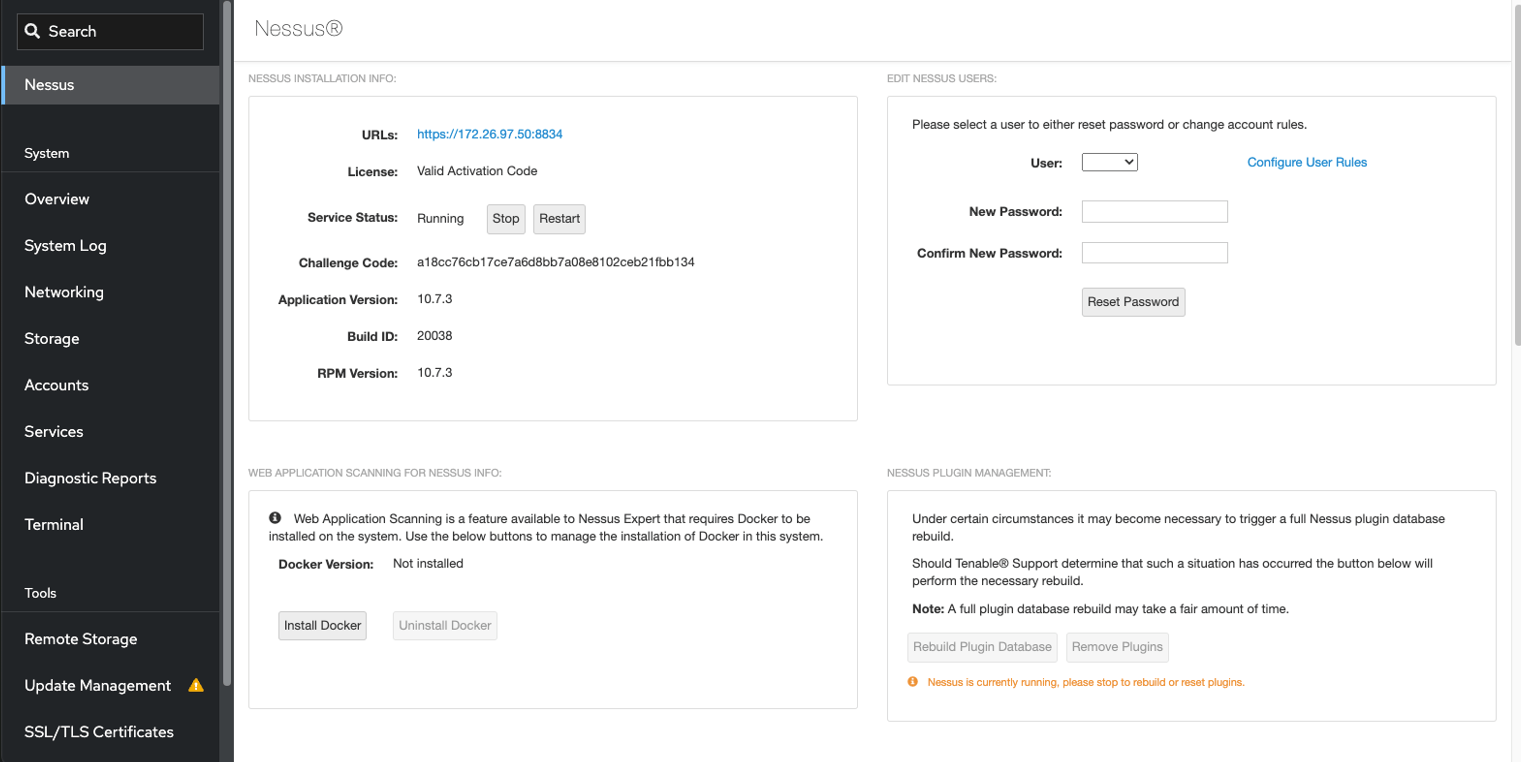Click the warning icon beside Update Management

pyautogui.click(x=196, y=685)
